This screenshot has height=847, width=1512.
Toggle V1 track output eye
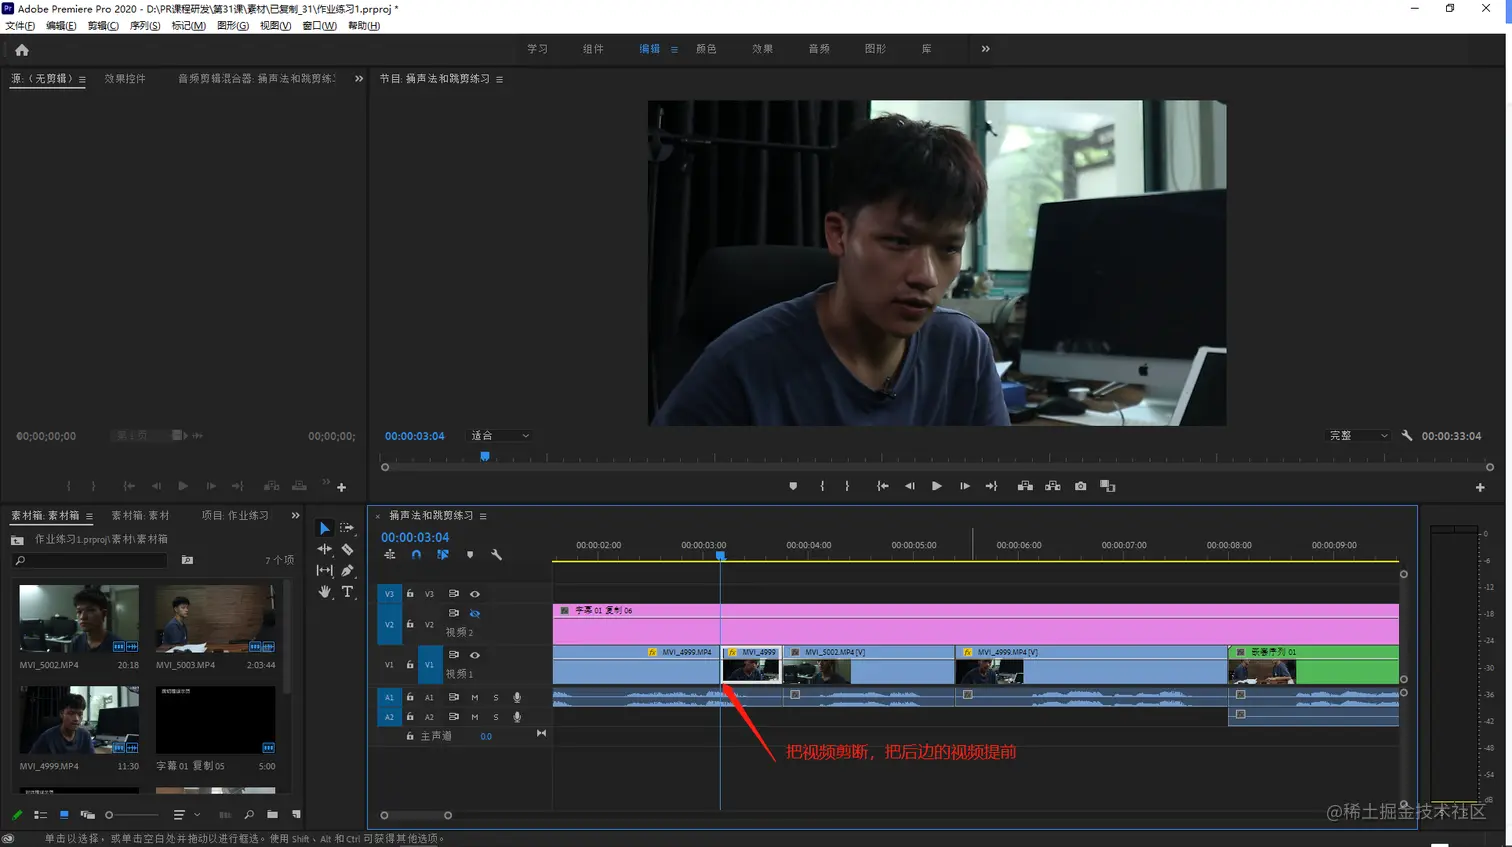click(475, 655)
